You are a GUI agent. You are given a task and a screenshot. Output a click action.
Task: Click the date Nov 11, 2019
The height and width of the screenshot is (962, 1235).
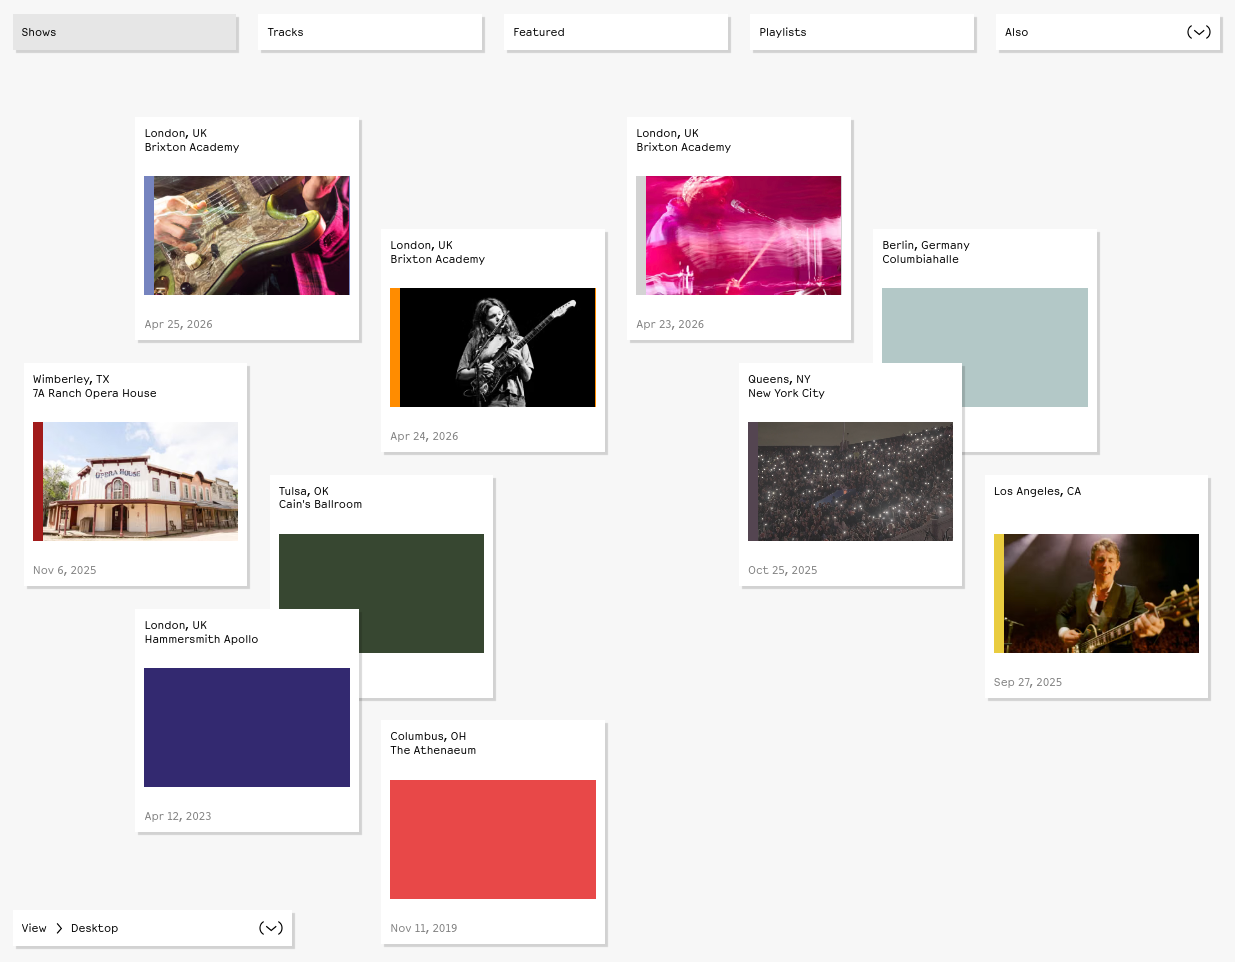pos(424,928)
